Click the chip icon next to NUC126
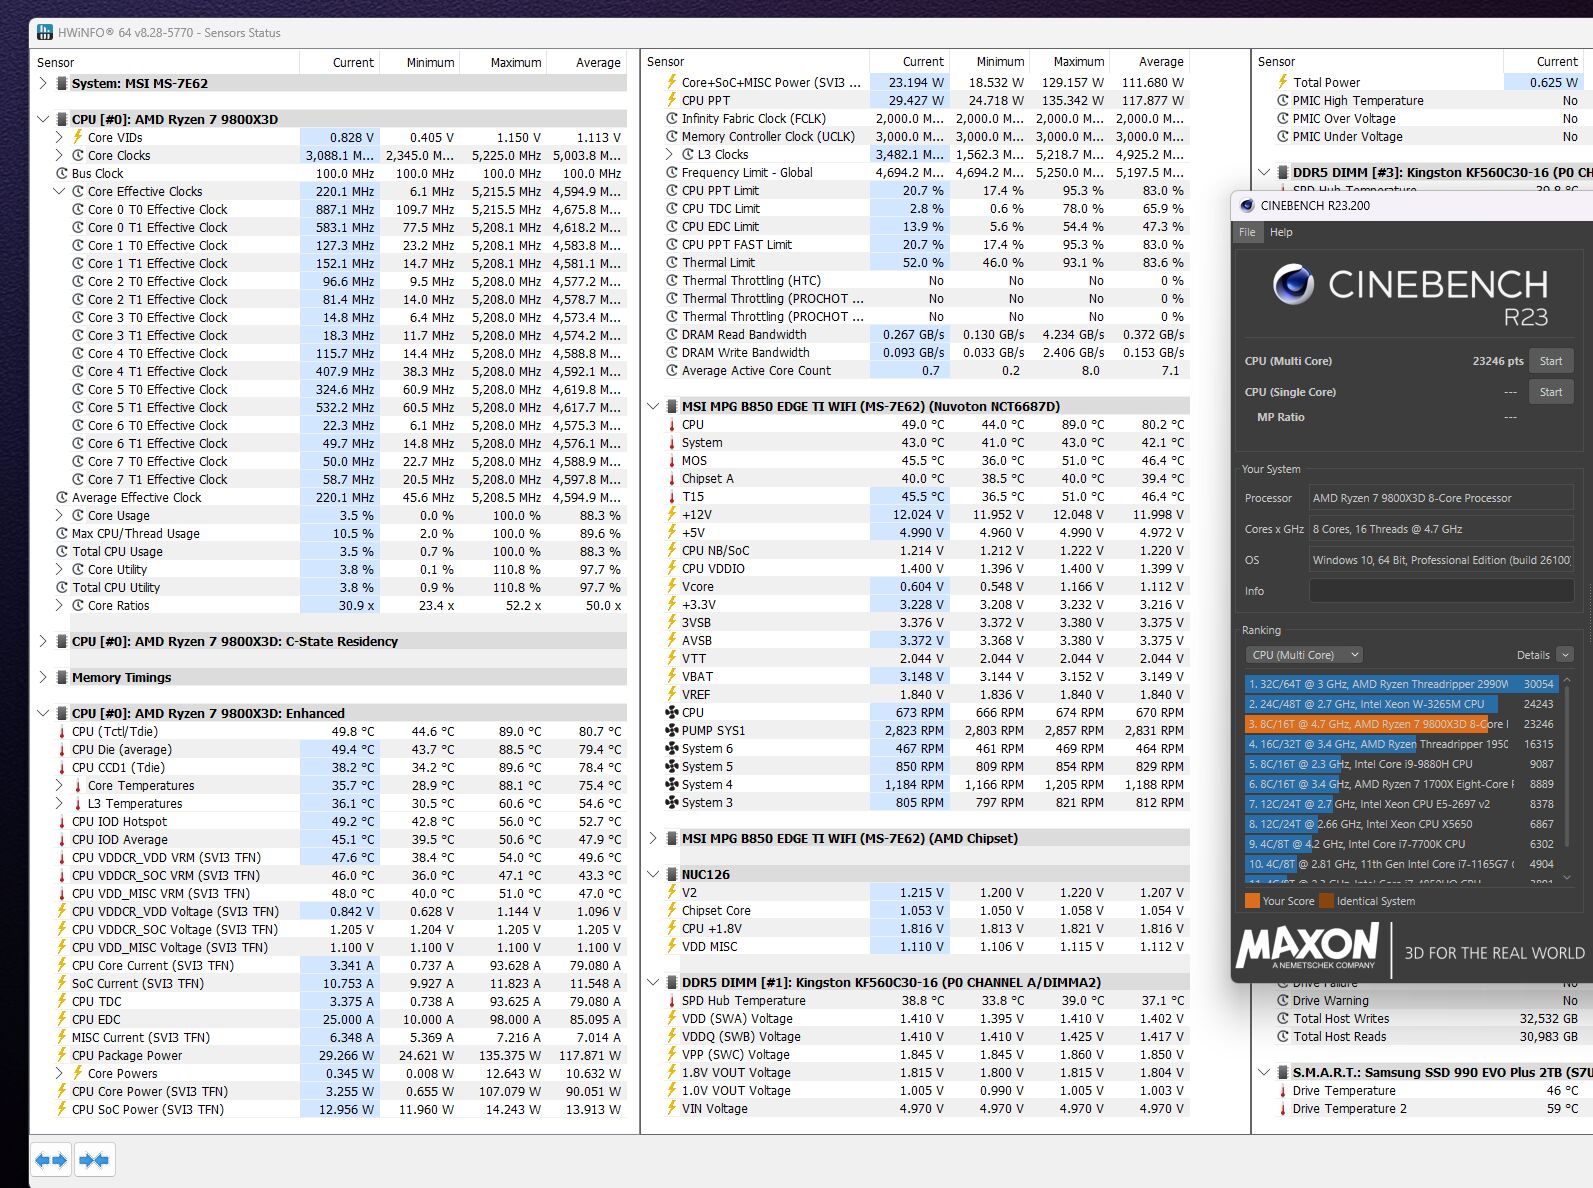This screenshot has height=1188, width=1593. click(672, 874)
